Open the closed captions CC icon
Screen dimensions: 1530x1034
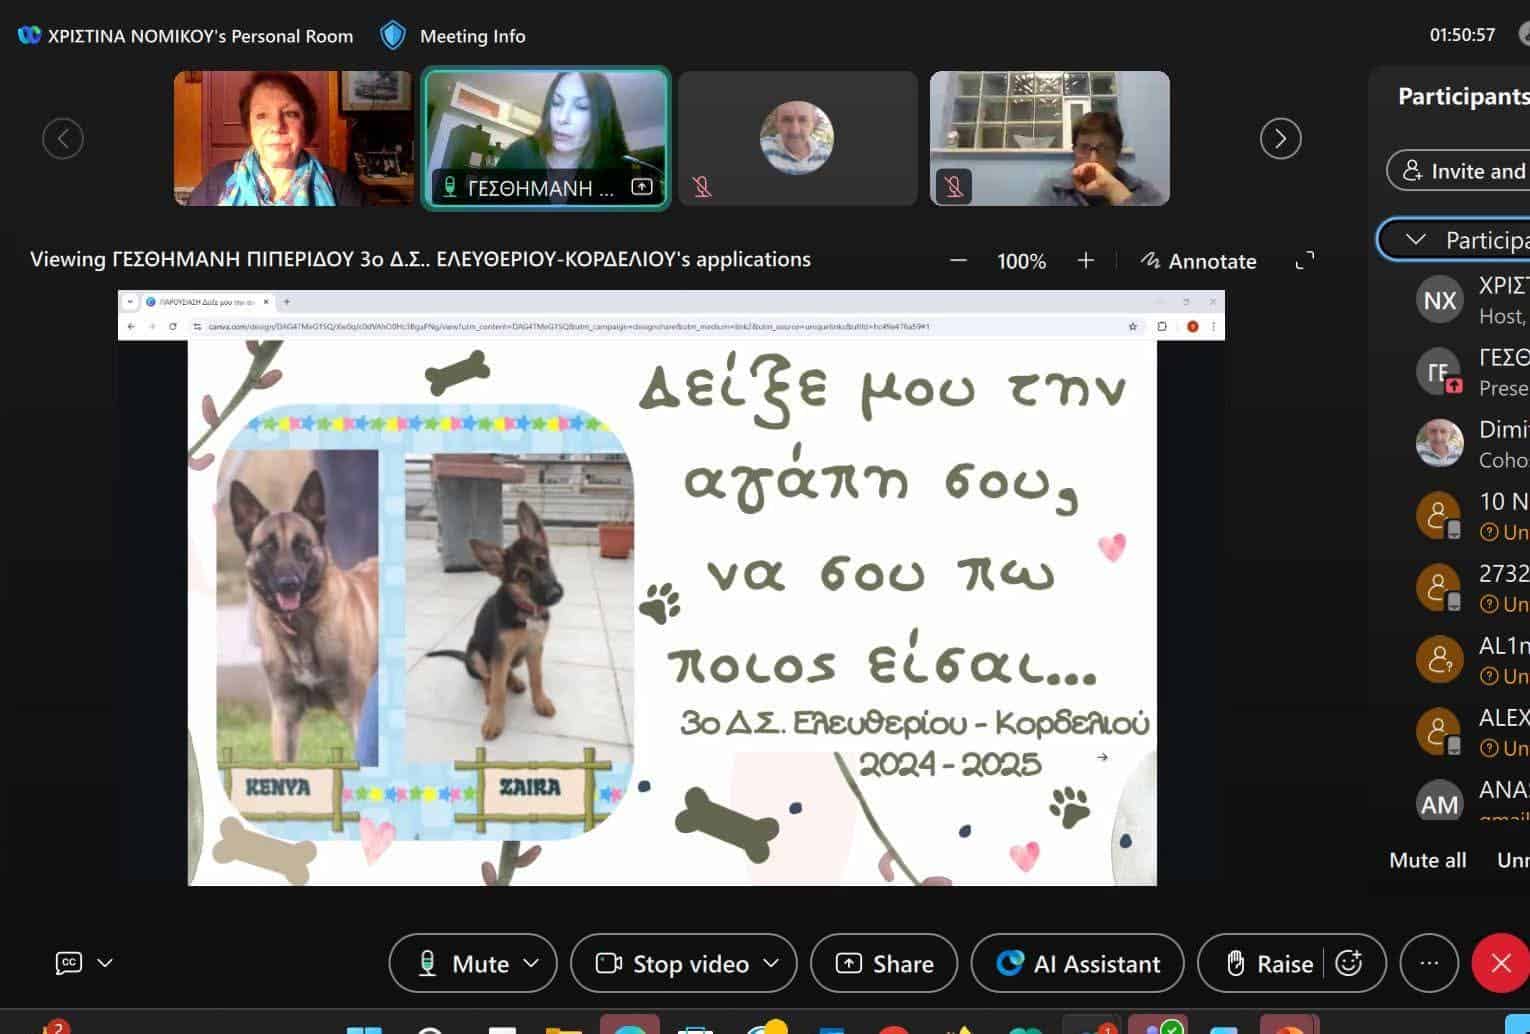pyautogui.click(x=68, y=963)
